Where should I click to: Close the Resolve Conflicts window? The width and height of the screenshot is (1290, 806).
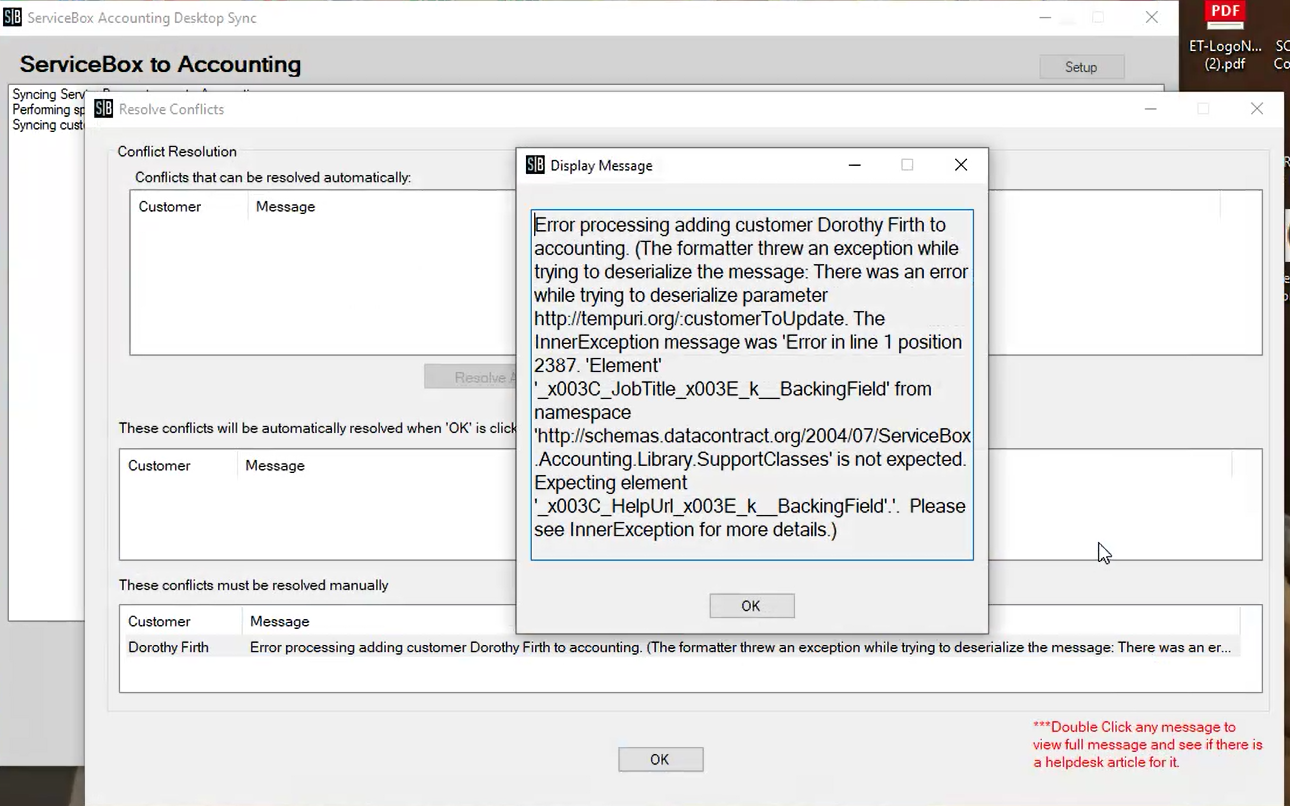click(x=1257, y=109)
